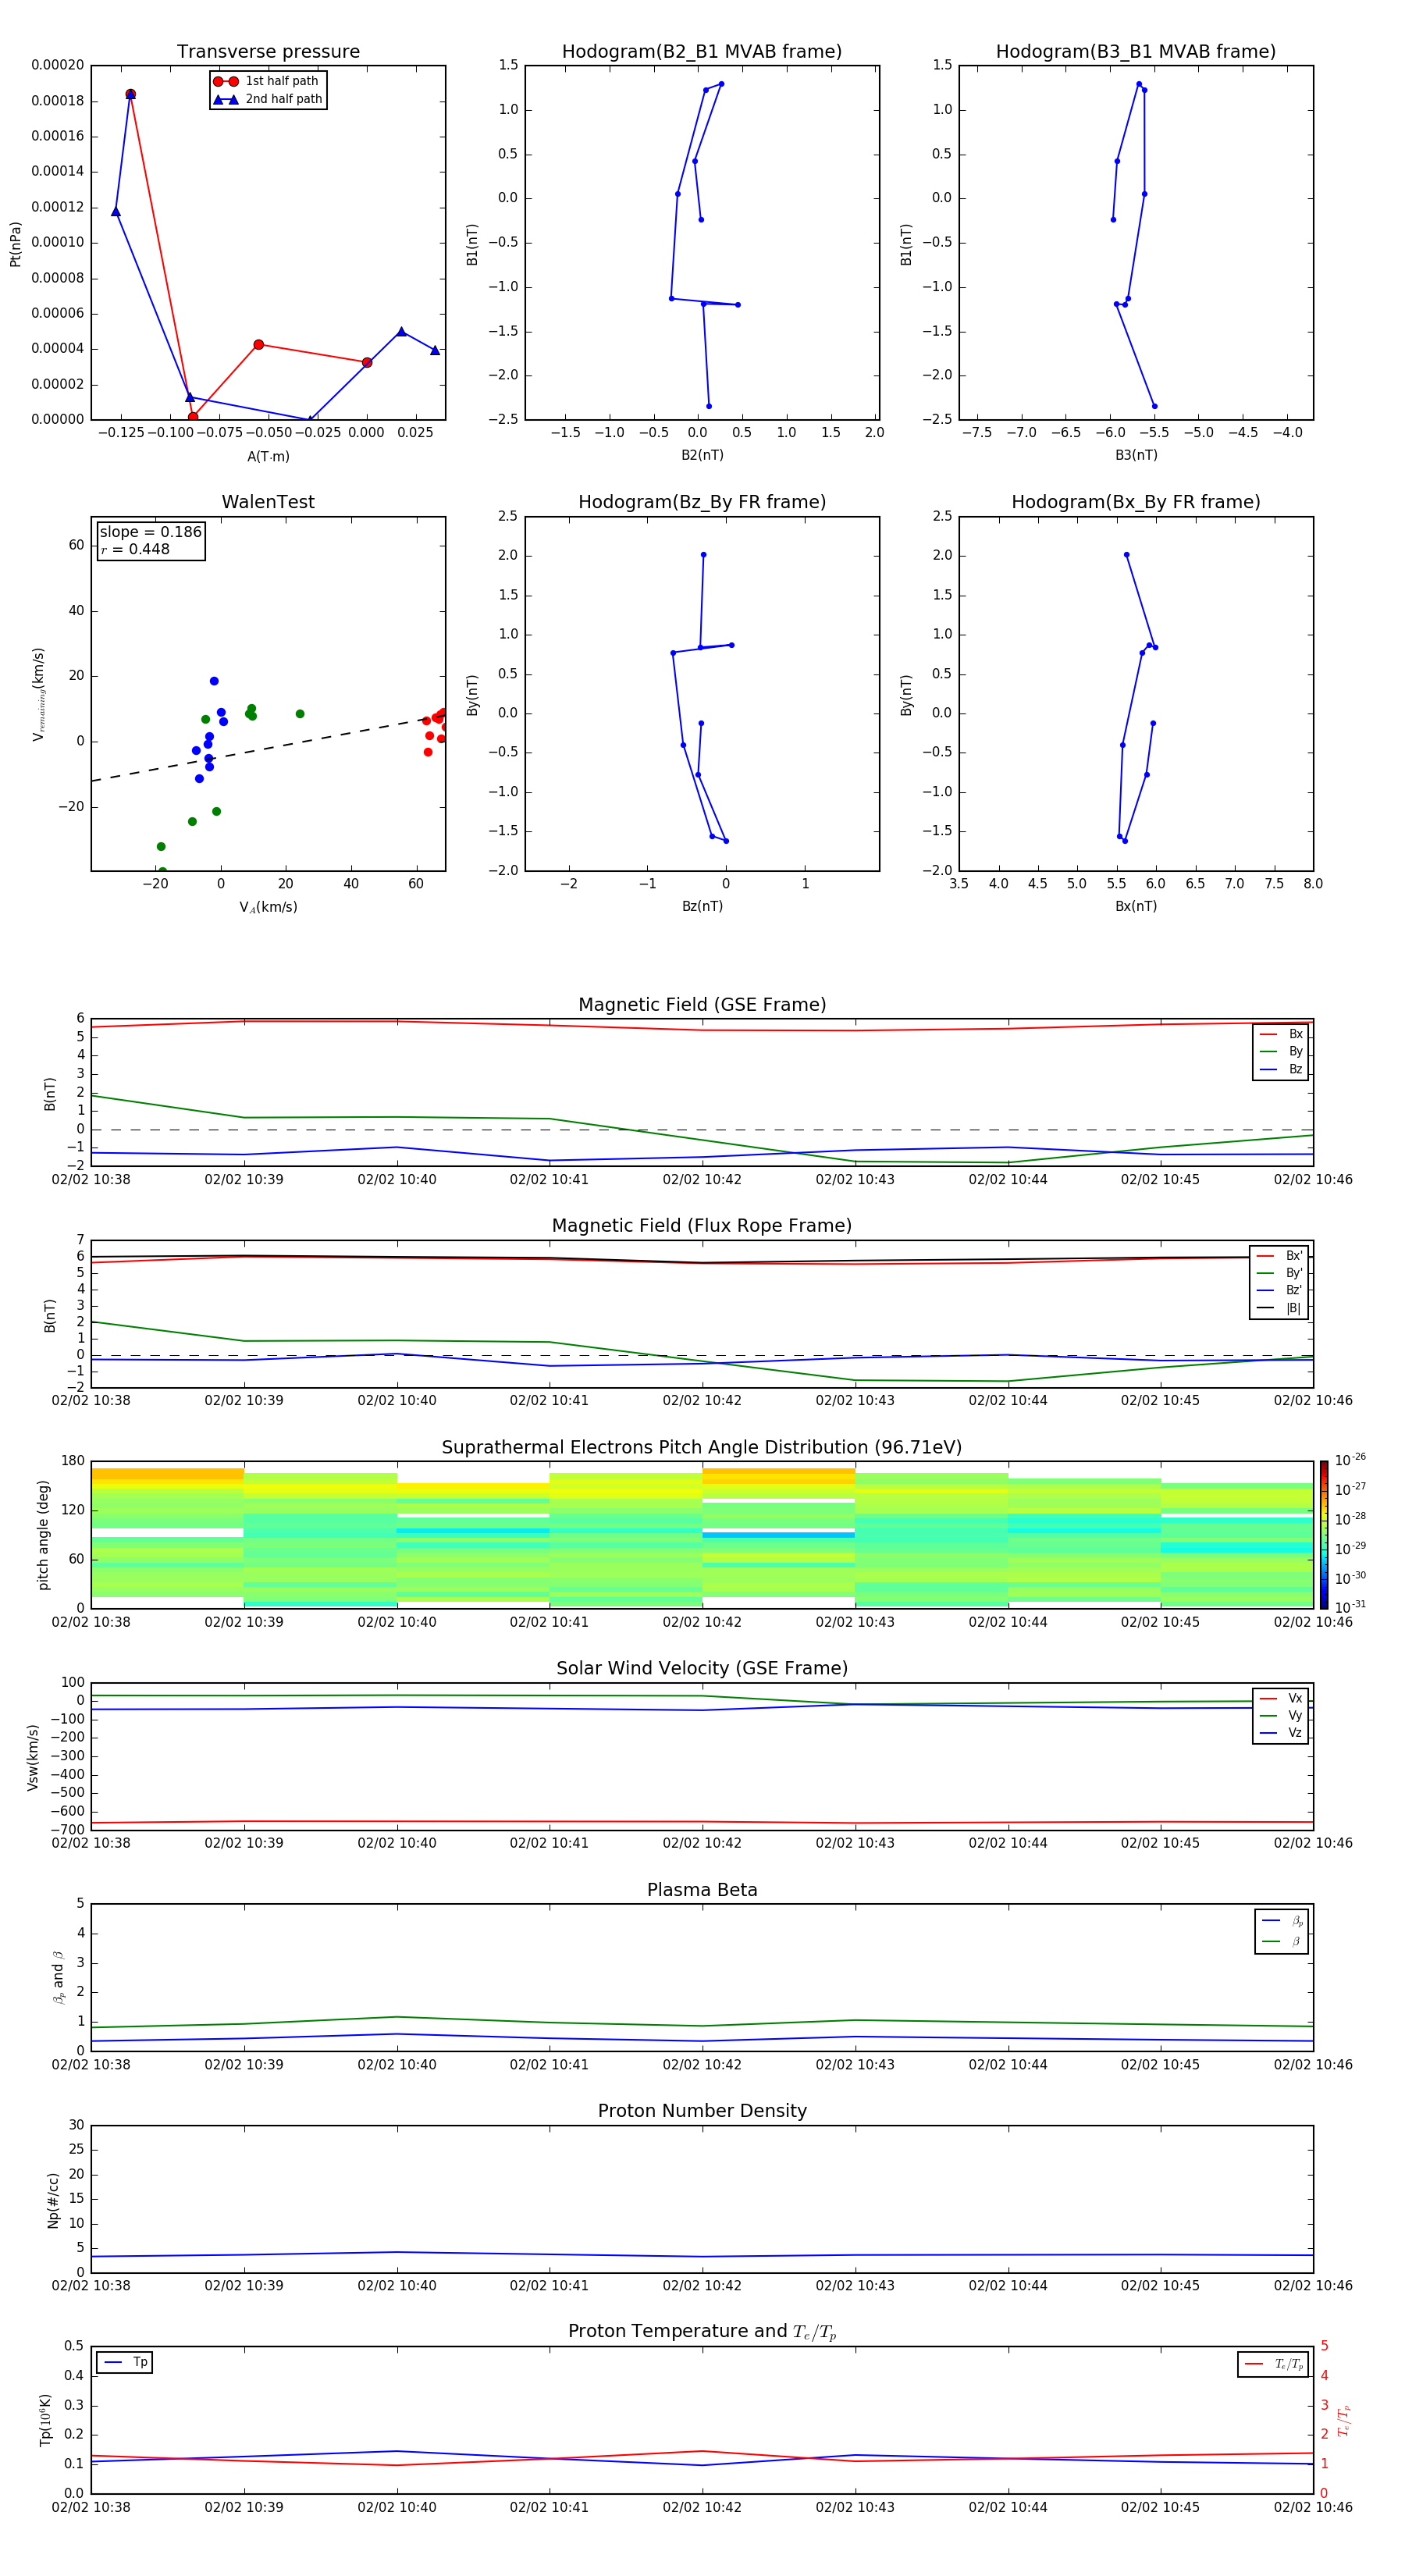The height and width of the screenshot is (2576, 1405).
Task: Select "B(nT)" label of the Flux Rope panel
Action: [49, 1315]
